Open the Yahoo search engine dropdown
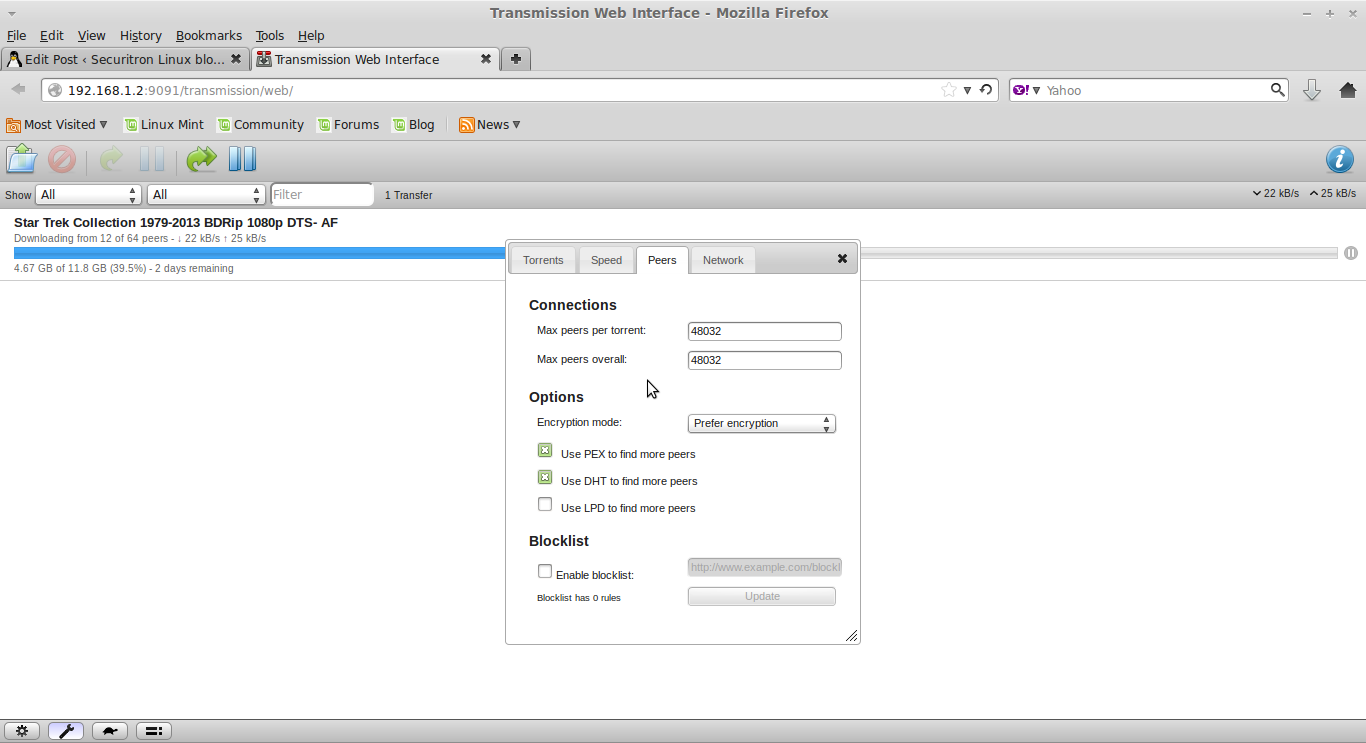The image size is (1366, 743). [x=1027, y=90]
